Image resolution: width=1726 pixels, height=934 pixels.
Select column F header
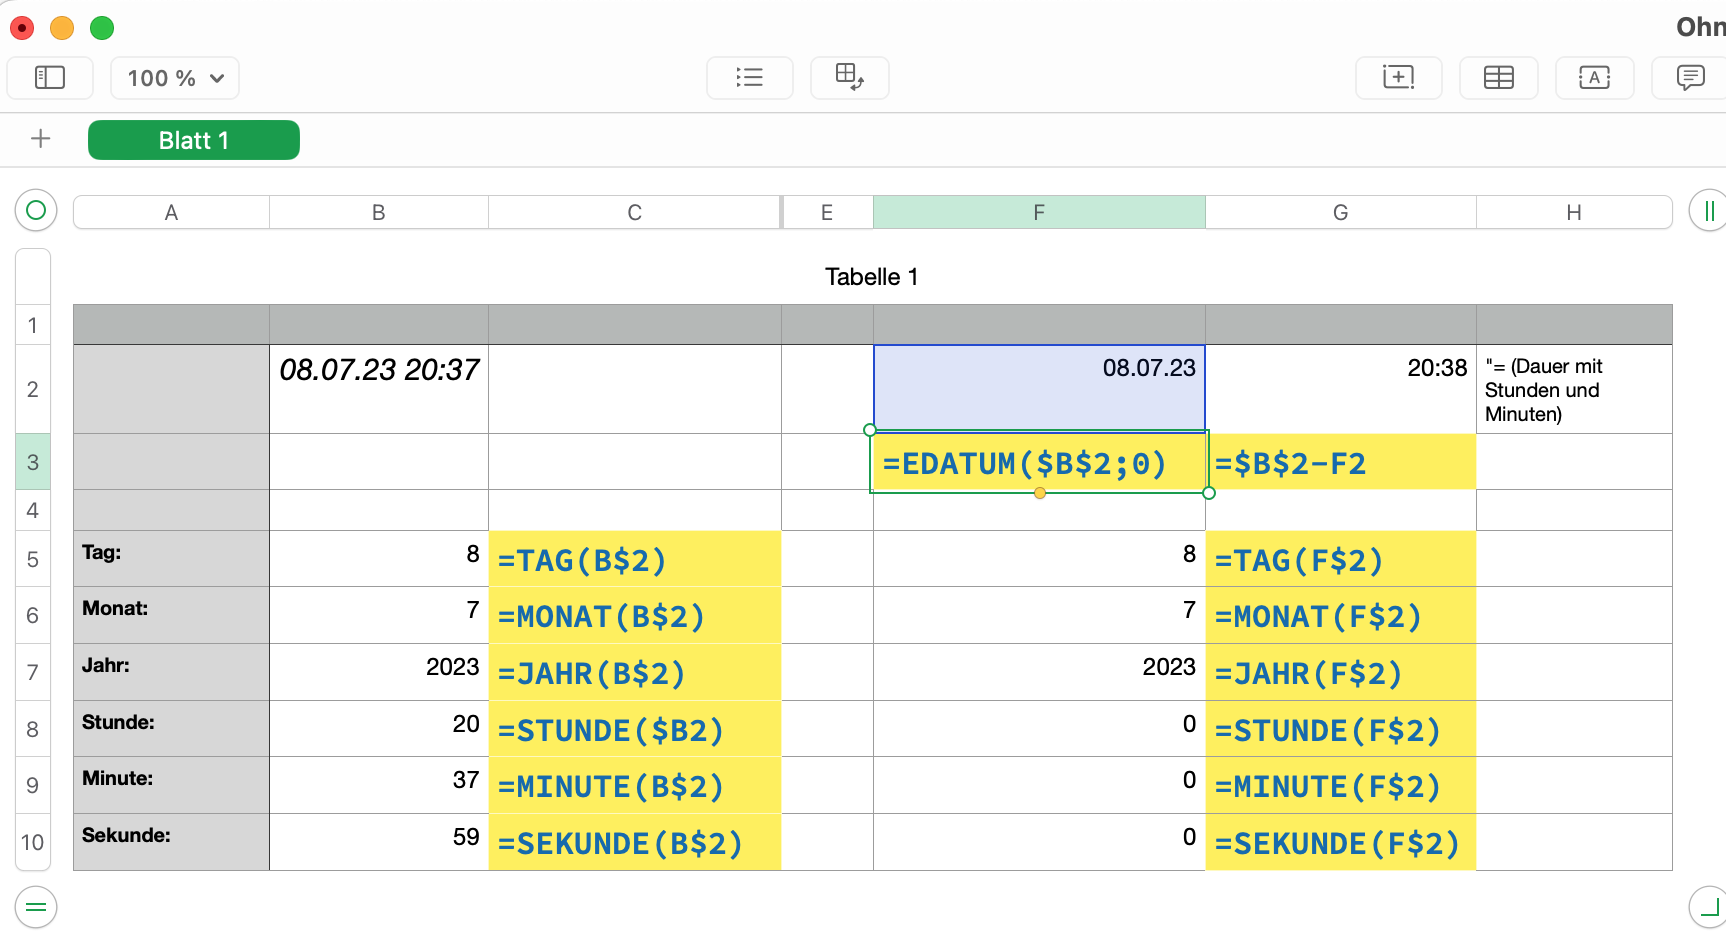pos(1039,212)
